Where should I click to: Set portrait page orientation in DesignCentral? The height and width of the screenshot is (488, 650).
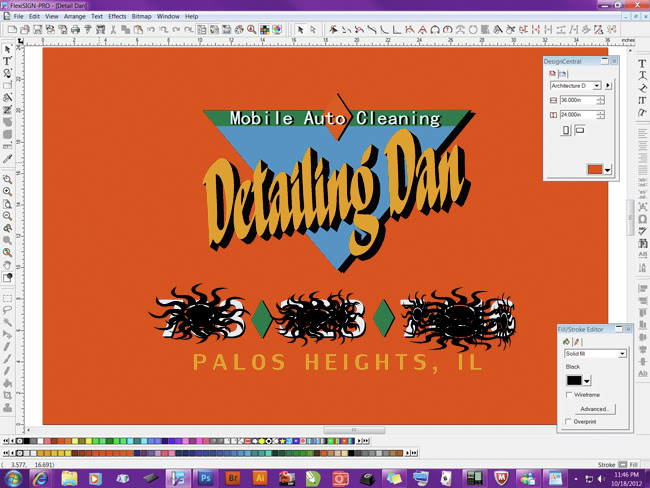566,130
